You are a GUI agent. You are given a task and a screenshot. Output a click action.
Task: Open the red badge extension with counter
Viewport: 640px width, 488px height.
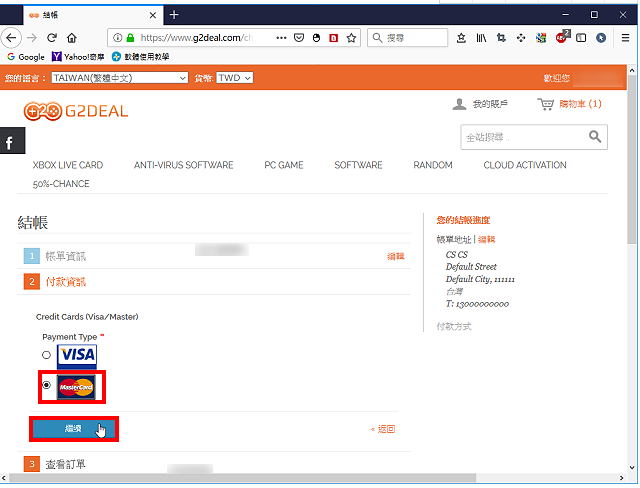point(562,37)
